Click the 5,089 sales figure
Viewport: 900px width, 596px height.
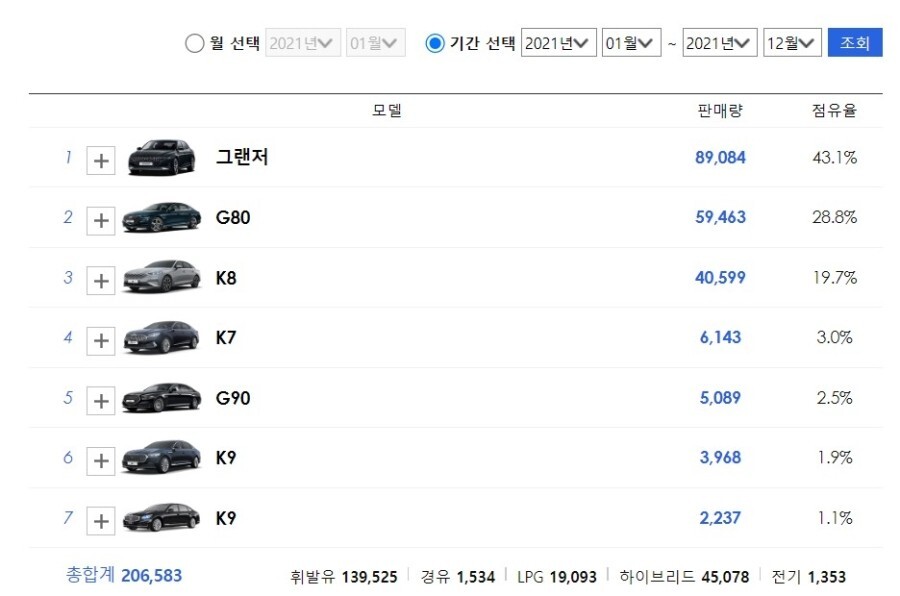tap(720, 397)
